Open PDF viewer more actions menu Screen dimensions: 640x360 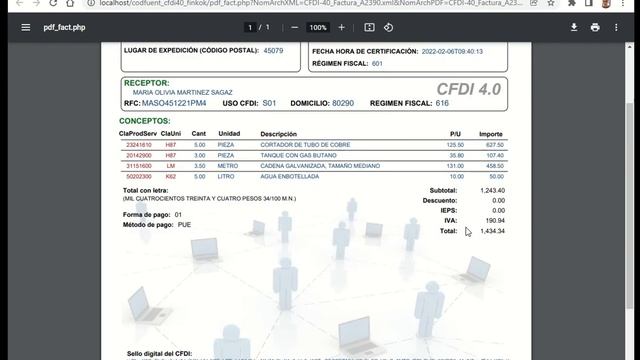click(616, 27)
